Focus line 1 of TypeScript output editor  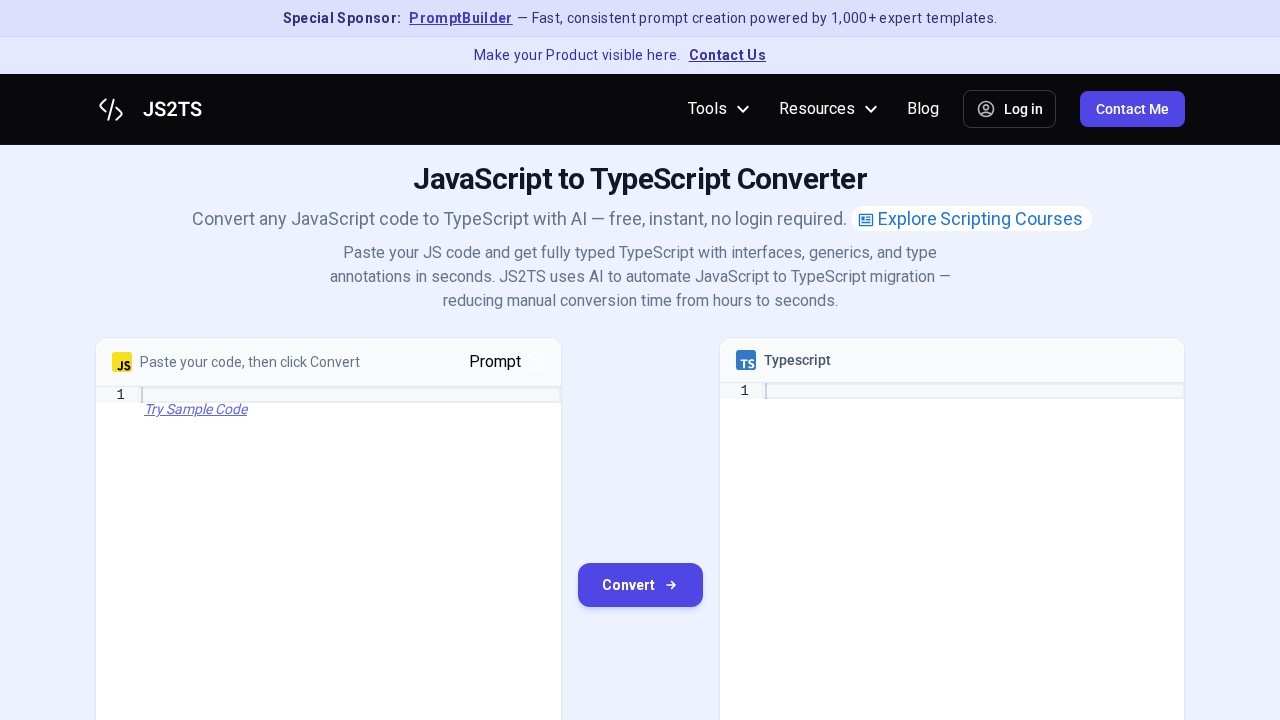tap(974, 391)
